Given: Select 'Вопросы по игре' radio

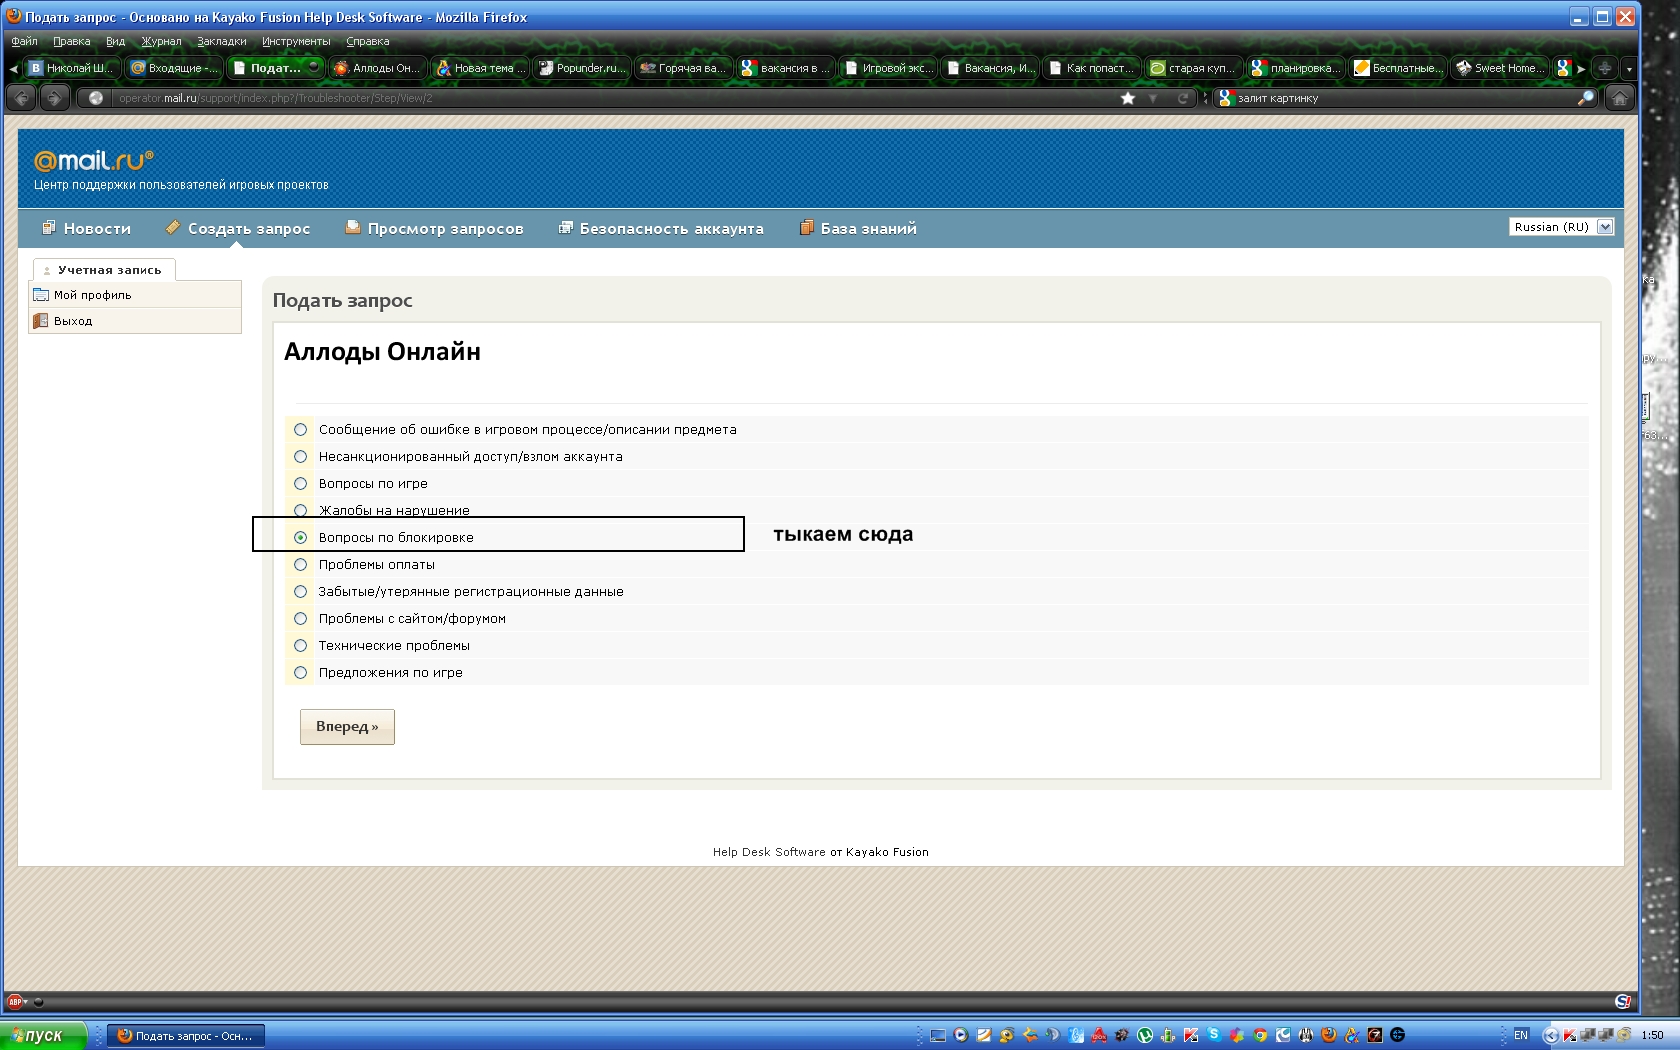Looking at the screenshot, I should (300, 483).
